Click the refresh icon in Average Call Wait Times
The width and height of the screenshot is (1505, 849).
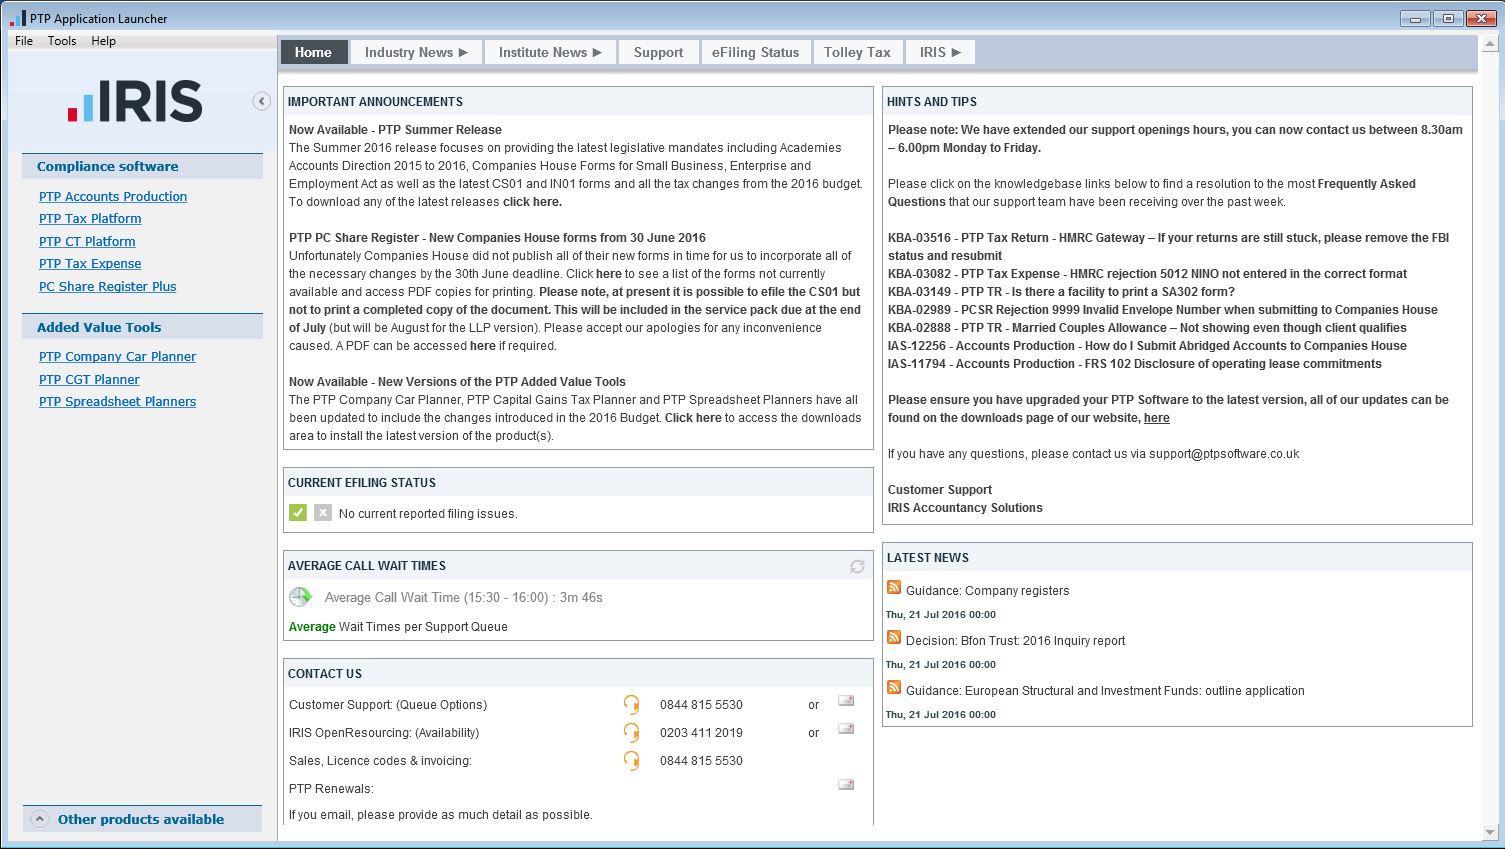click(x=857, y=567)
